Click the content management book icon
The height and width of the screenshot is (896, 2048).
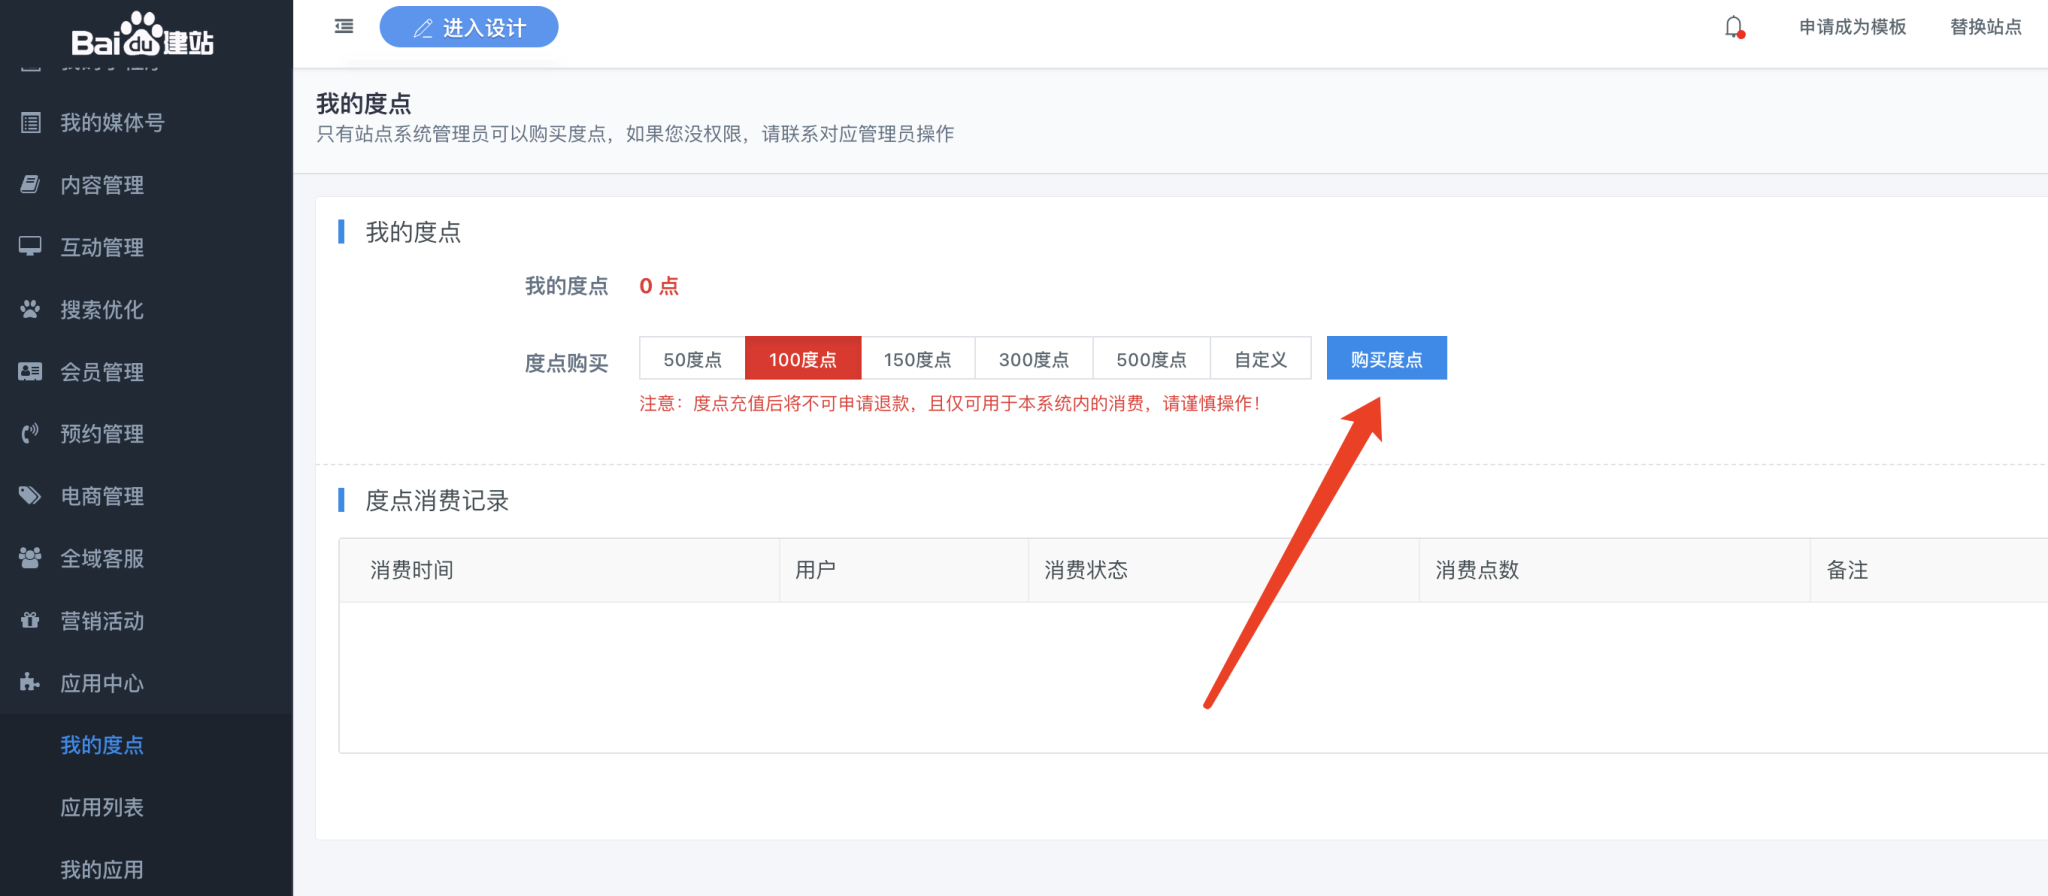pos(31,185)
